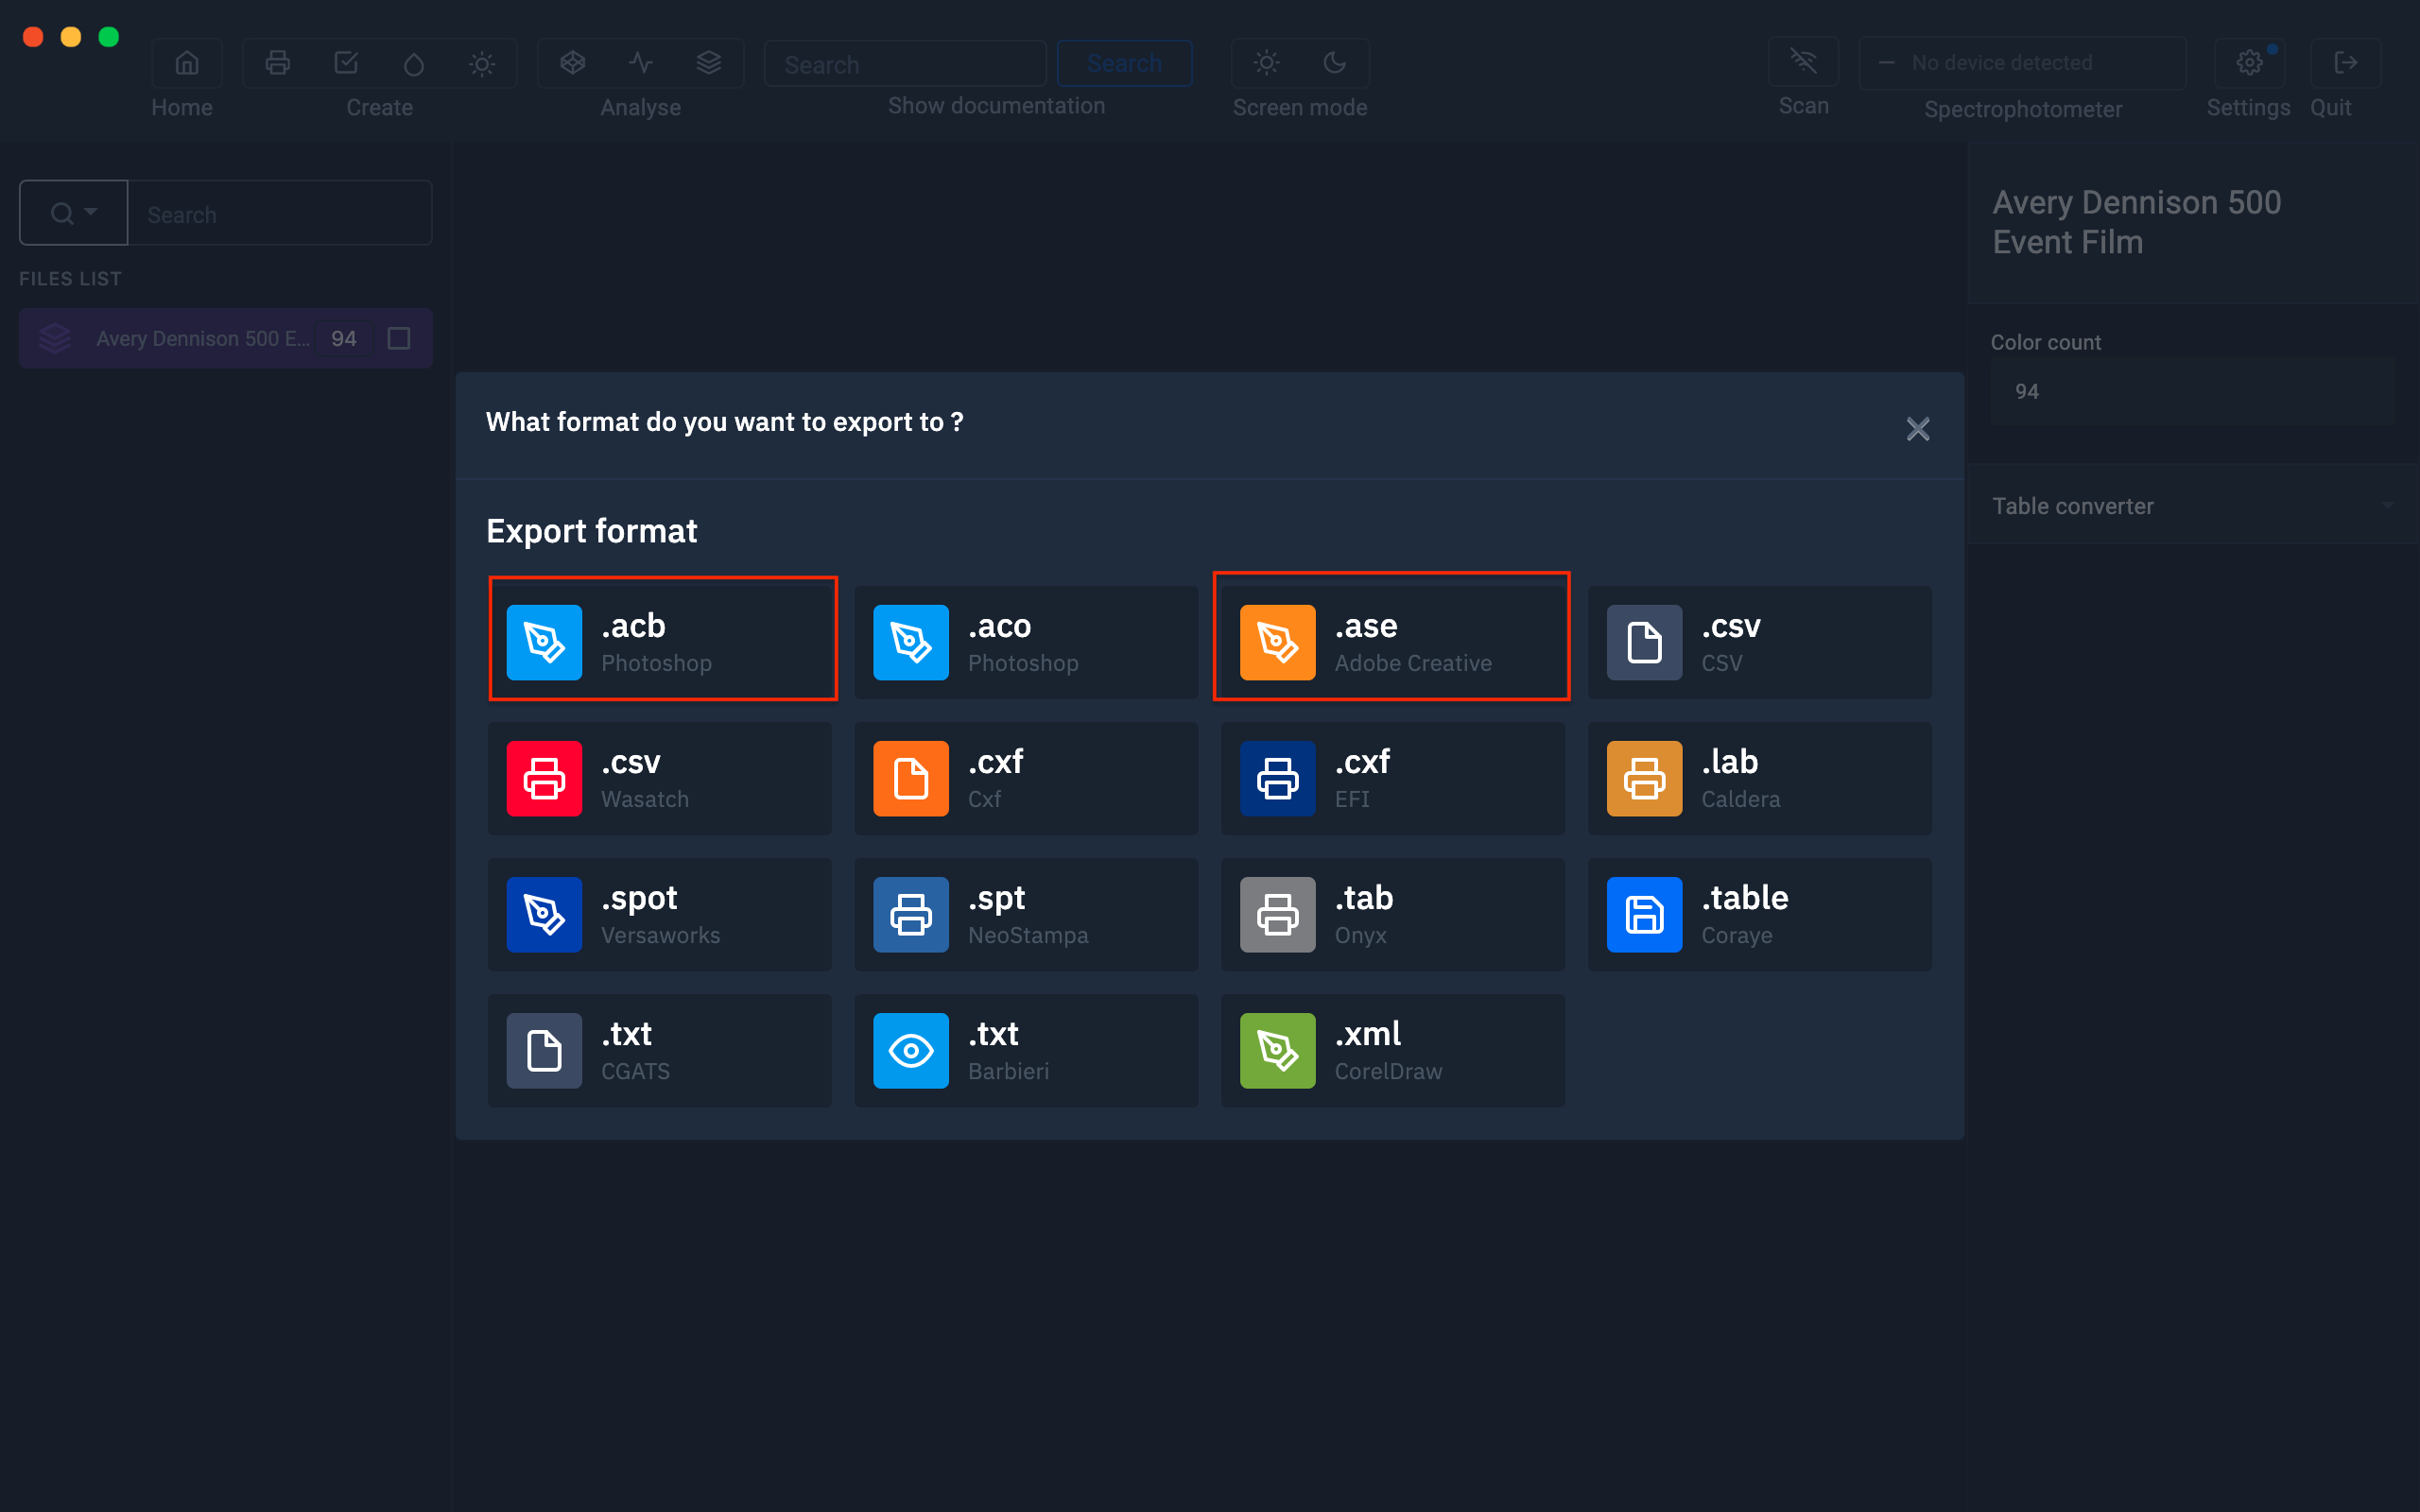Click the sun icon under Create

482,63
